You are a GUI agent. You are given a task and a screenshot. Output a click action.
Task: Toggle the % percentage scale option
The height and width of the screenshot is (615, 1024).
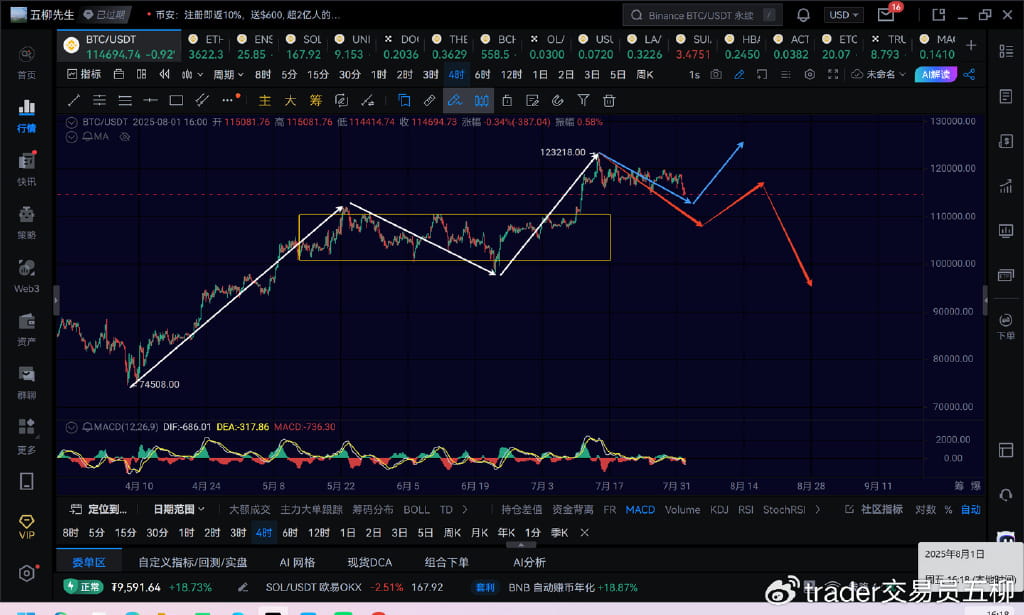(948, 509)
